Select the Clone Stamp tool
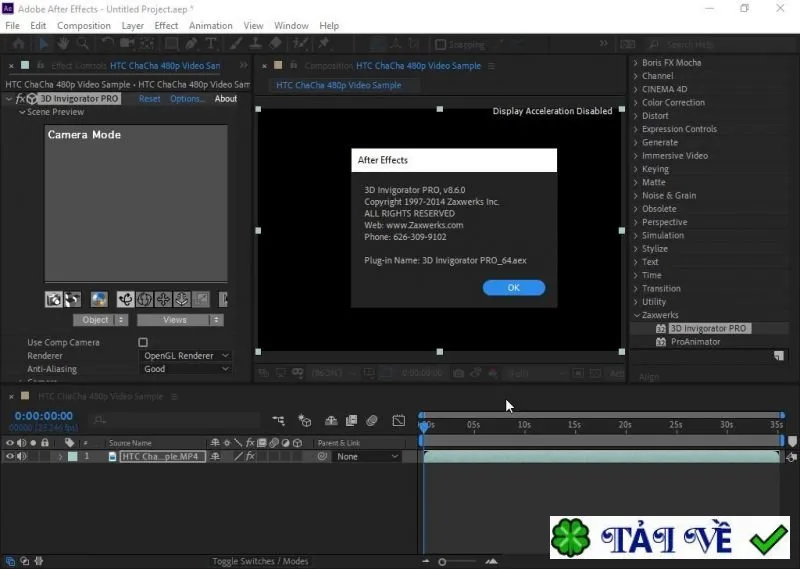The width and height of the screenshot is (800, 569). pos(255,44)
